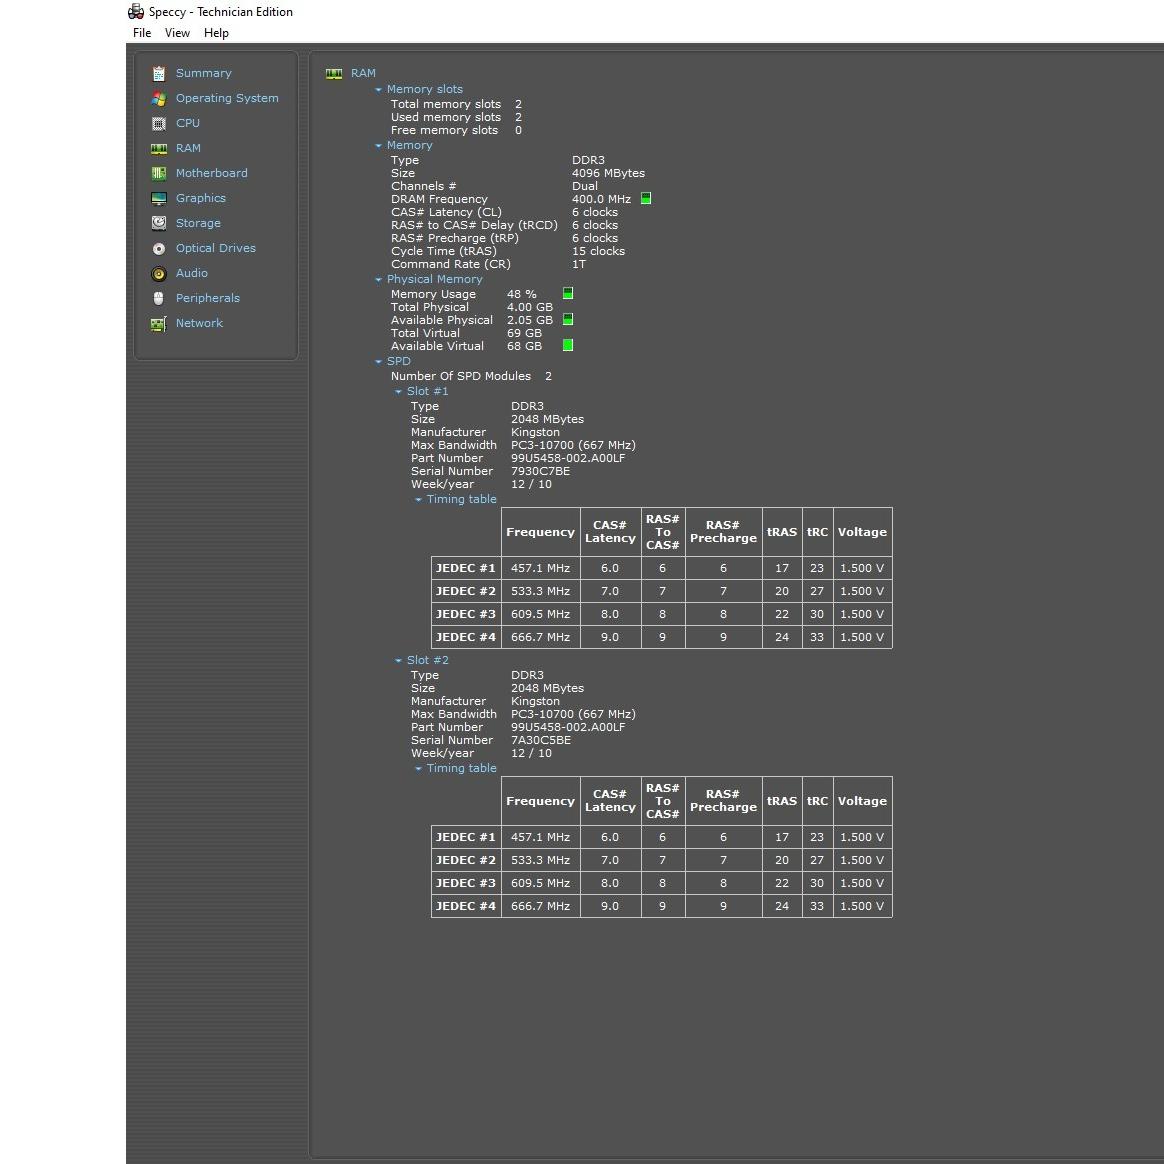
Task: Collapse the Memory slots section
Action: 379,90
